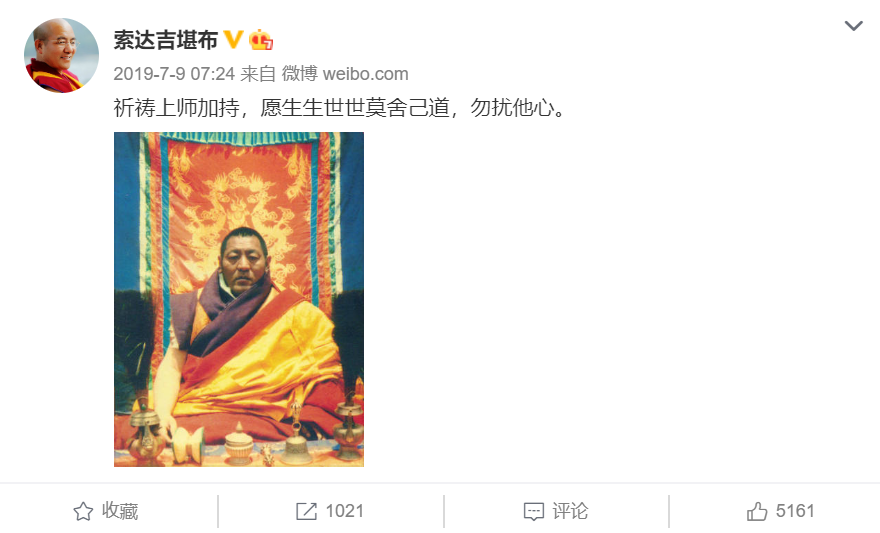
Task: Click the star favorite icon
Action: click(83, 511)
